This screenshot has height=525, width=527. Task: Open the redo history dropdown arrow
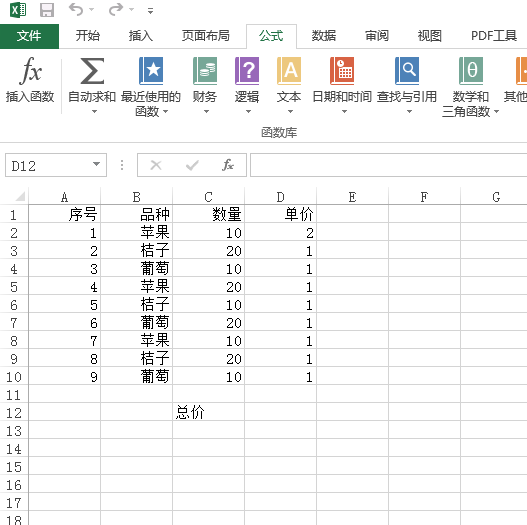click(132, 10)
